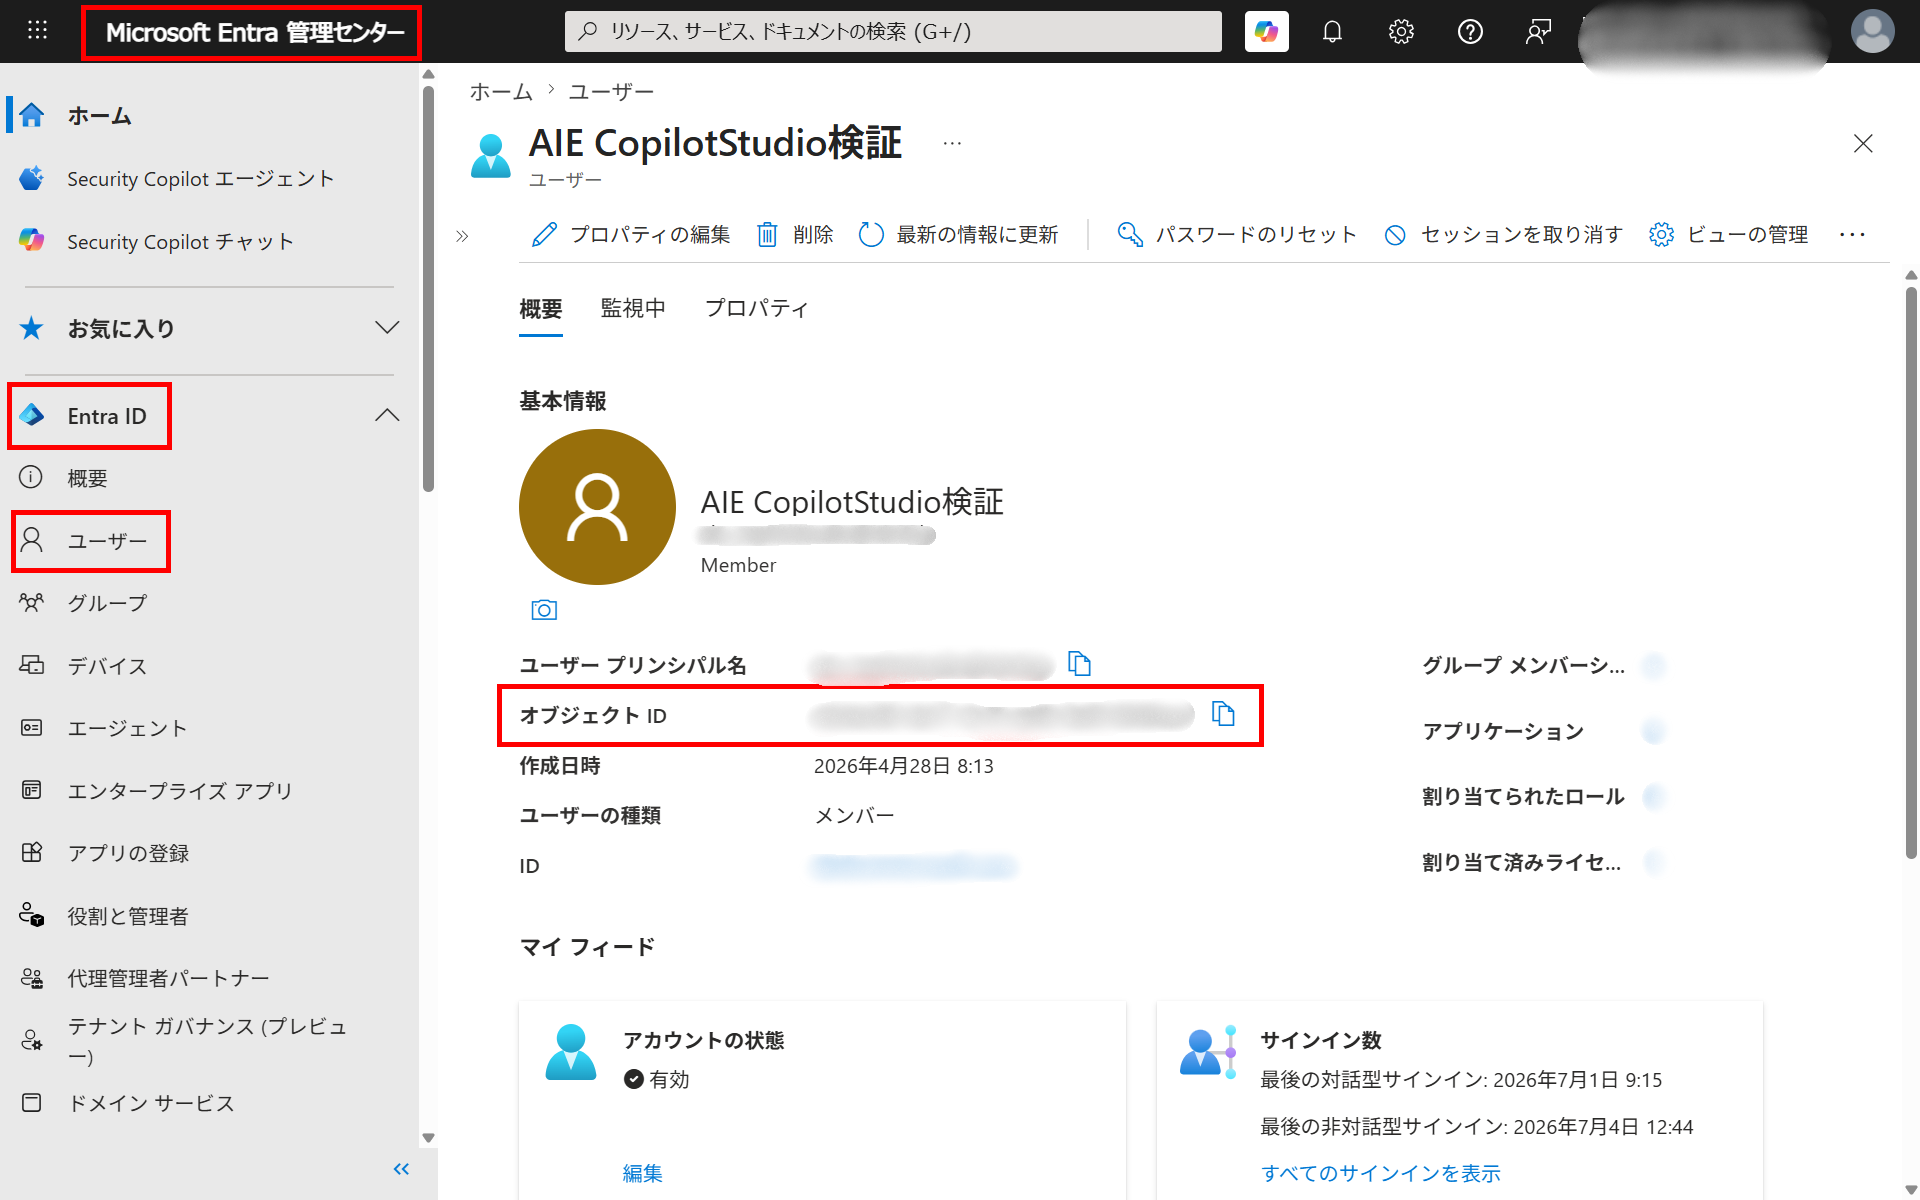
Task: Open Copilot from the top bar
Action: (x=1266, y=32)
